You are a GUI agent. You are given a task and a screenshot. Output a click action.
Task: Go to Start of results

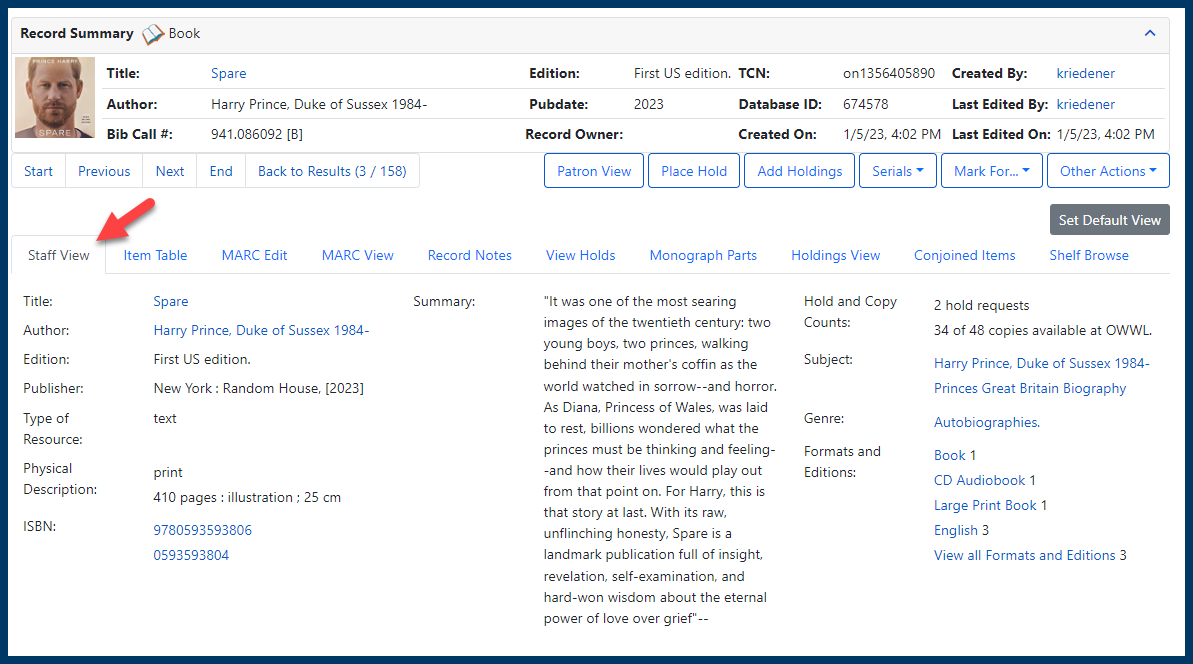pyautogui.click(x=38, y=171)
